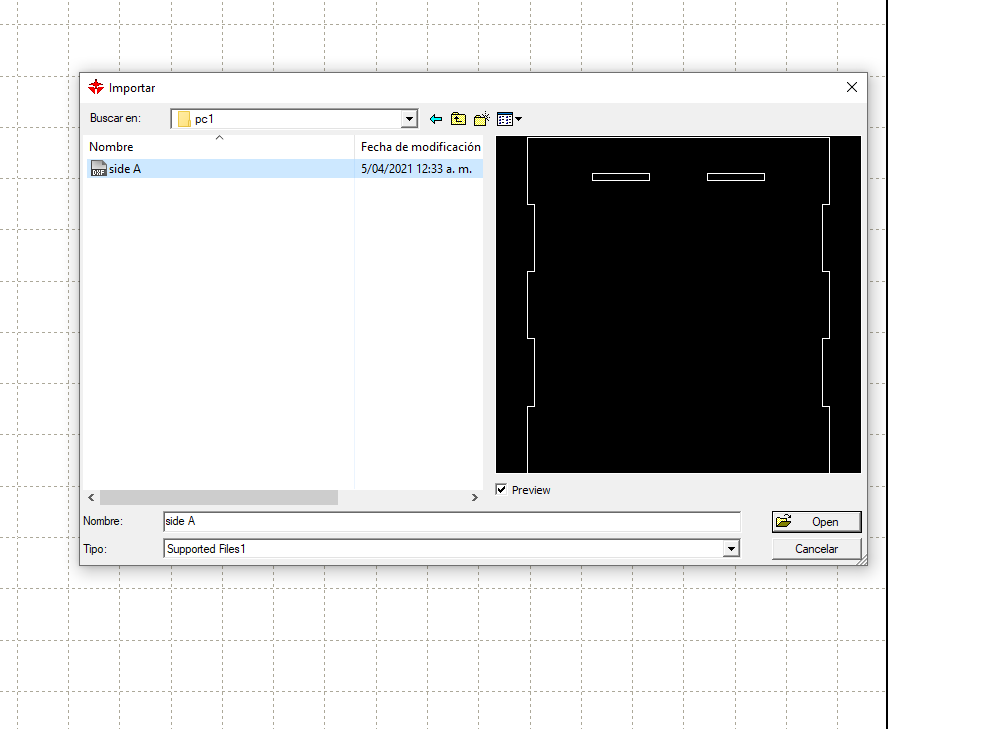Screen dimensions: 996x729
Task: Click the 5/04/2021 12:33 a. m. date cell
Action: pyautogui.click(x=417, y=169)
